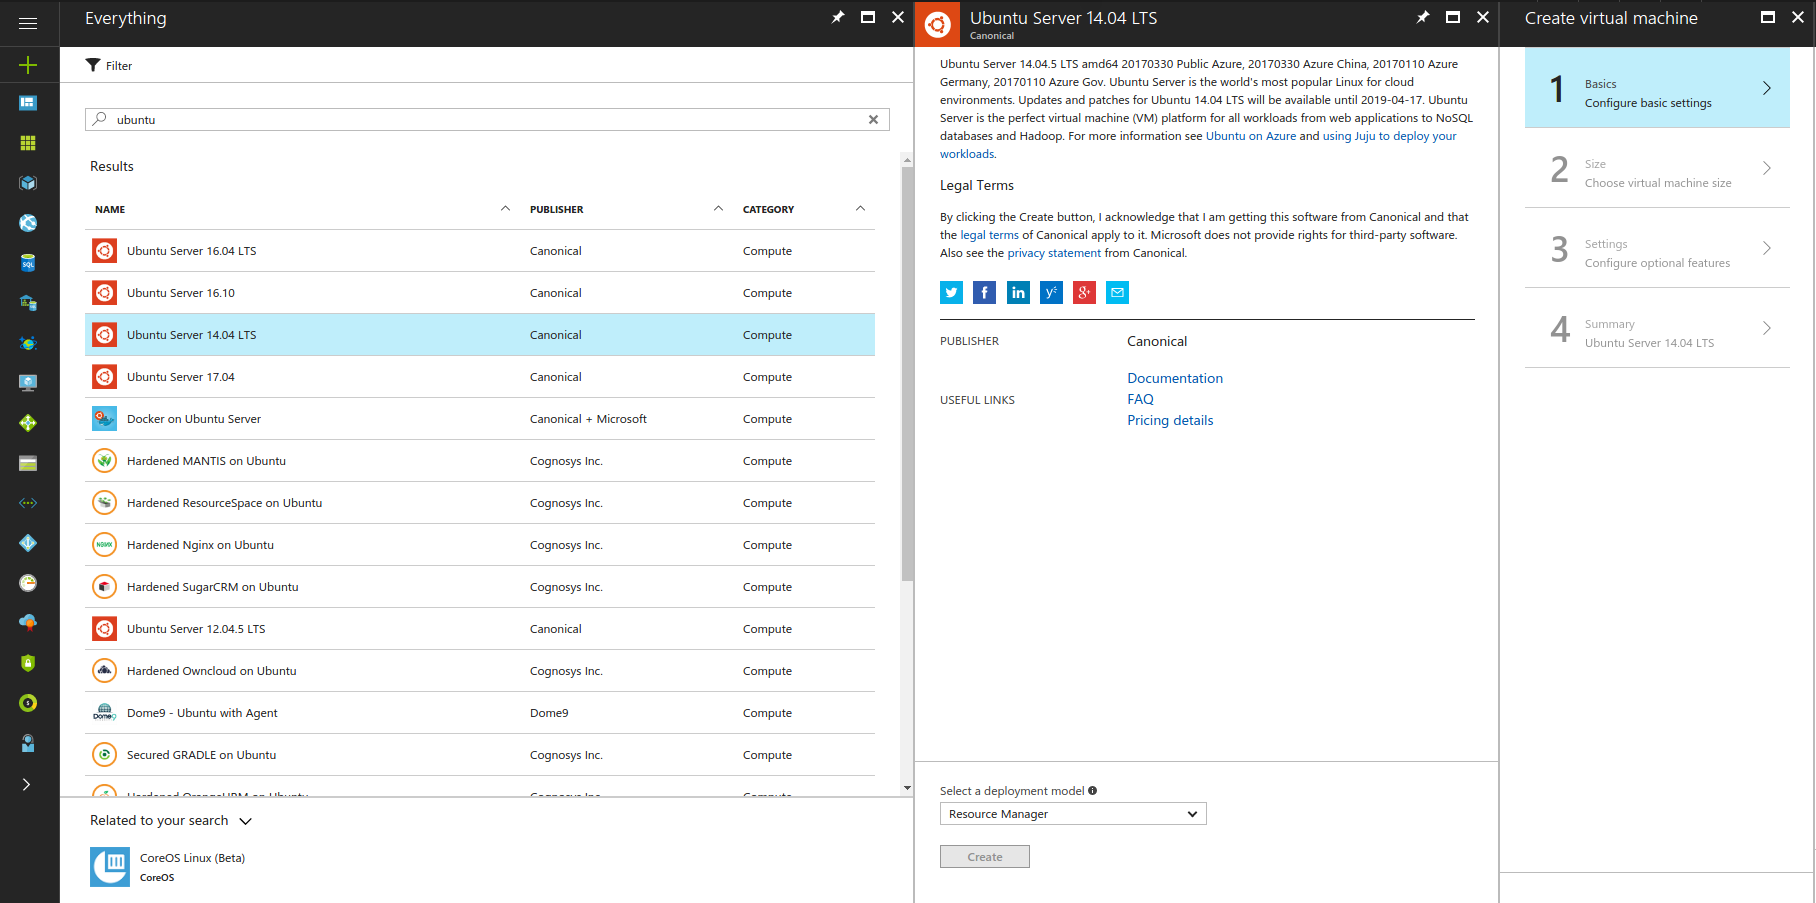Sort results by PUBLISHER column caret
The width and height of the screenshot is (1816, 903).
click(x=718, y=209)
